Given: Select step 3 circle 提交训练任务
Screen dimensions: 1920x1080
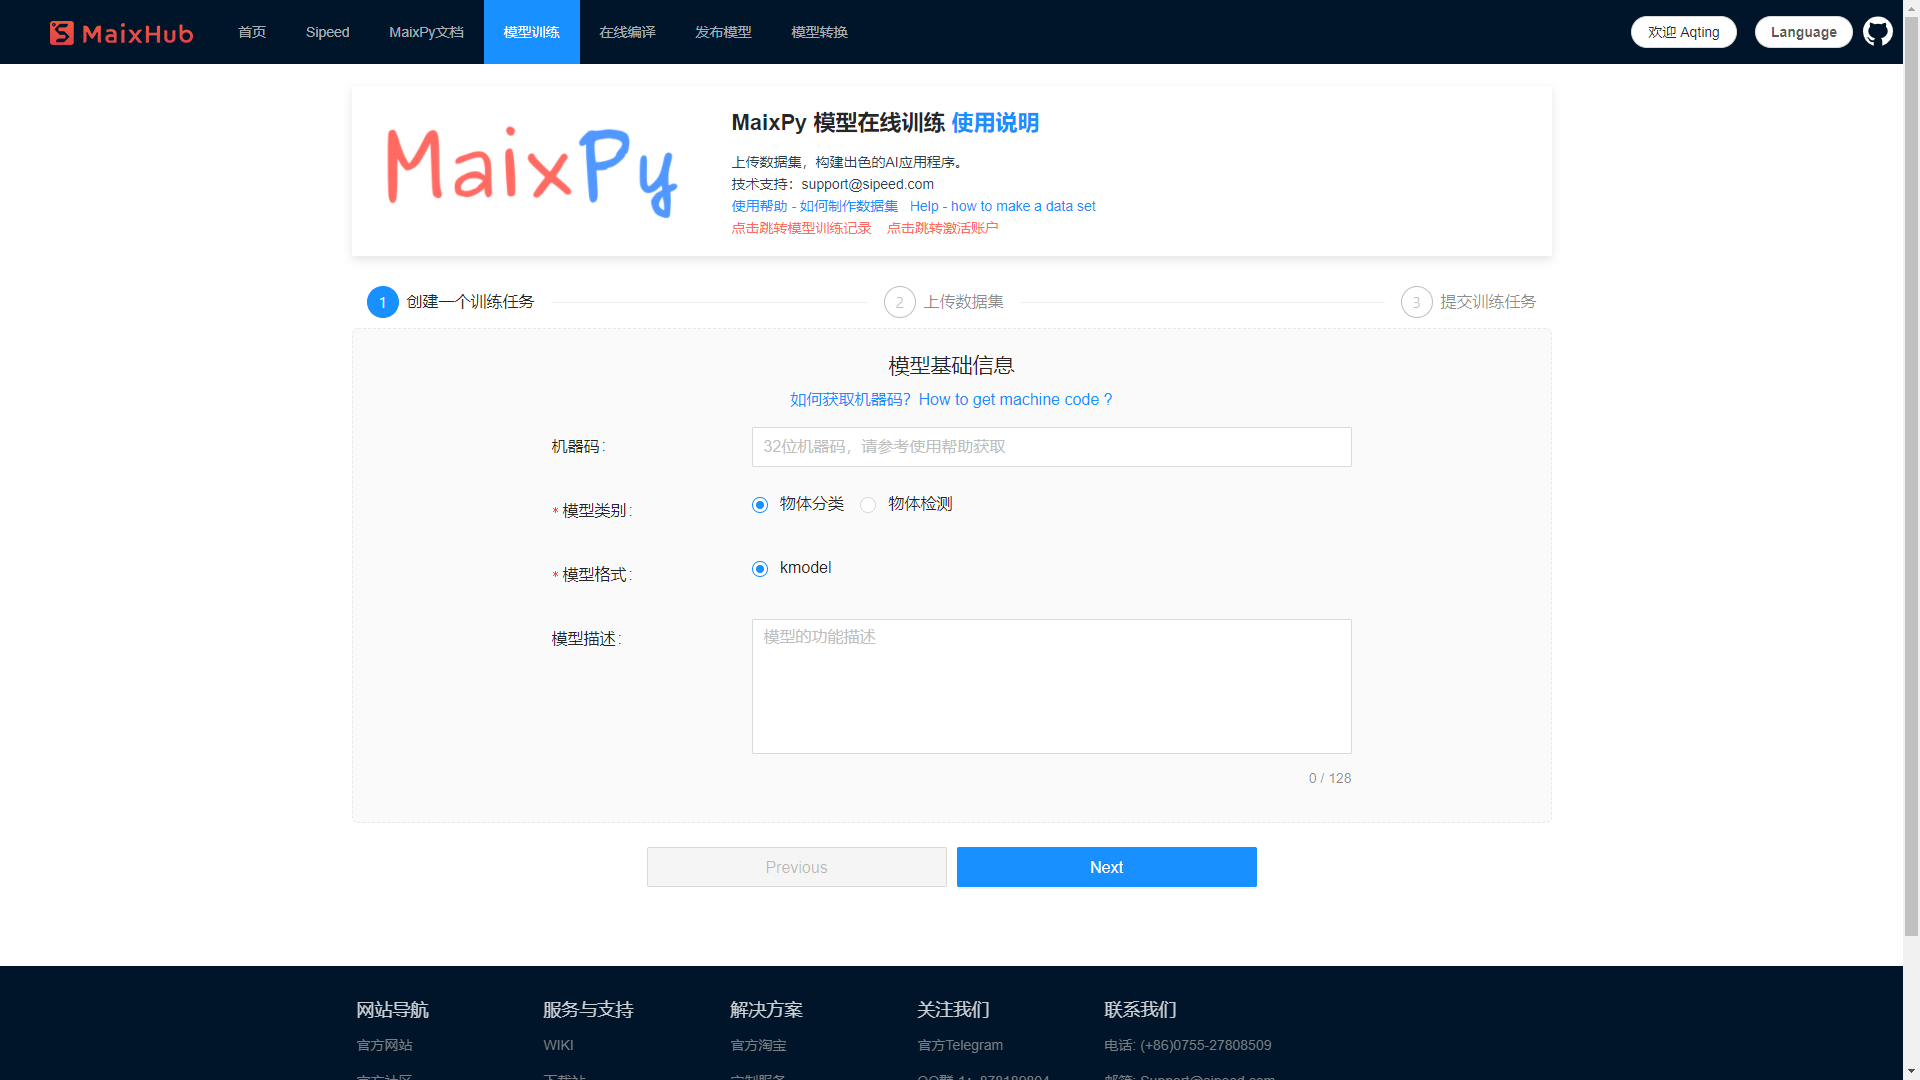Looking at the screenshot, I should click(1417, 302).
